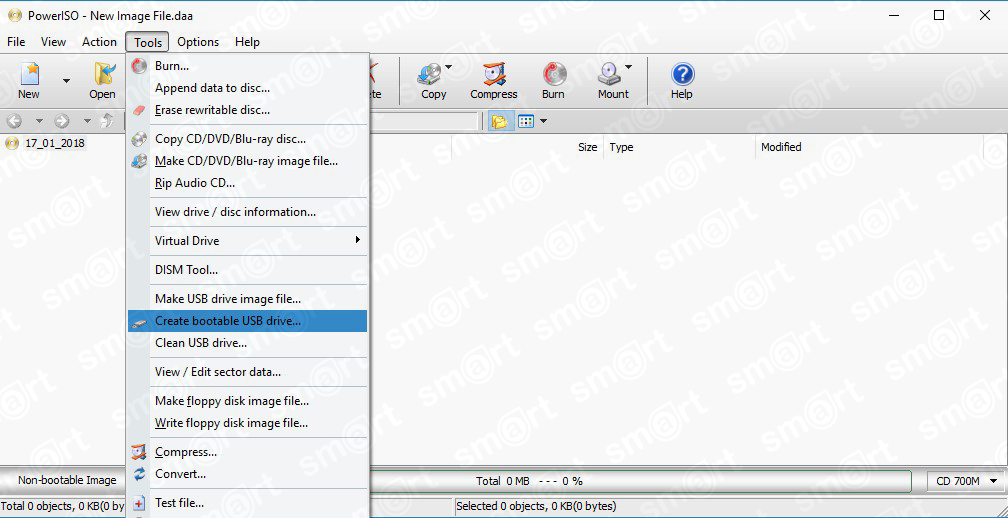Select Create bootable USB drive menu item
1008x518 pixels.
tap(228, 321)
